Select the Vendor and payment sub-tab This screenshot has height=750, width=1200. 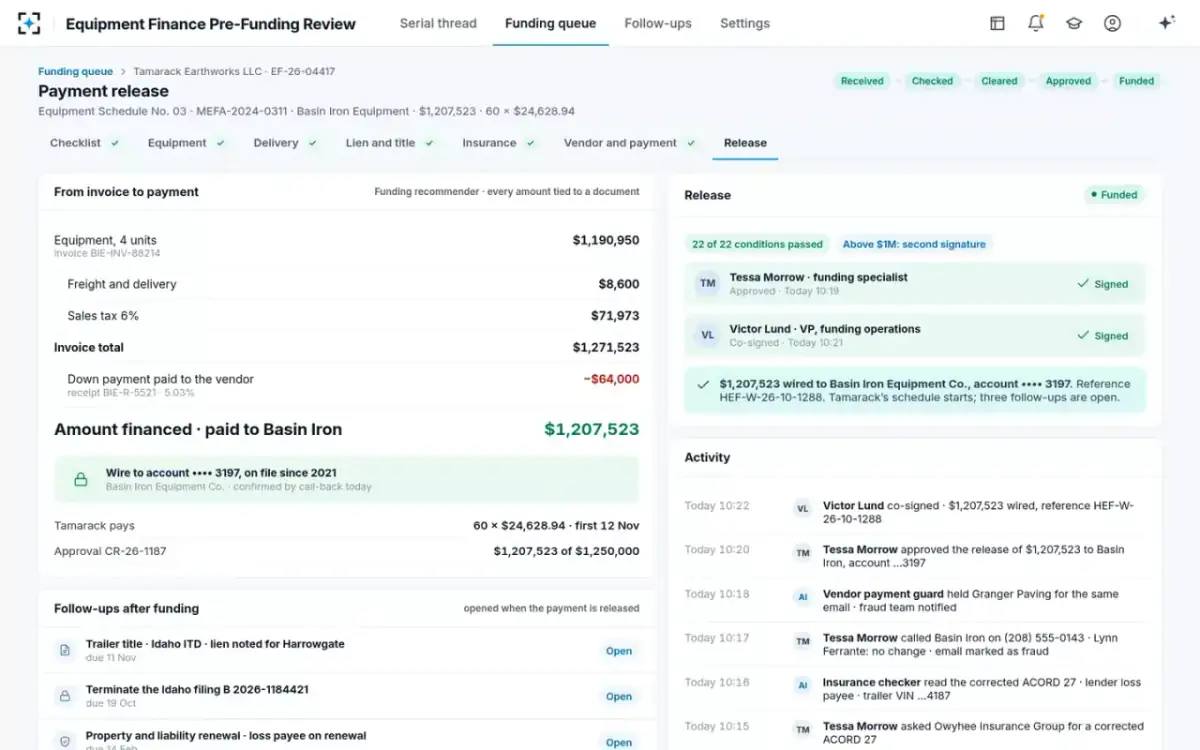coord(630,143)
